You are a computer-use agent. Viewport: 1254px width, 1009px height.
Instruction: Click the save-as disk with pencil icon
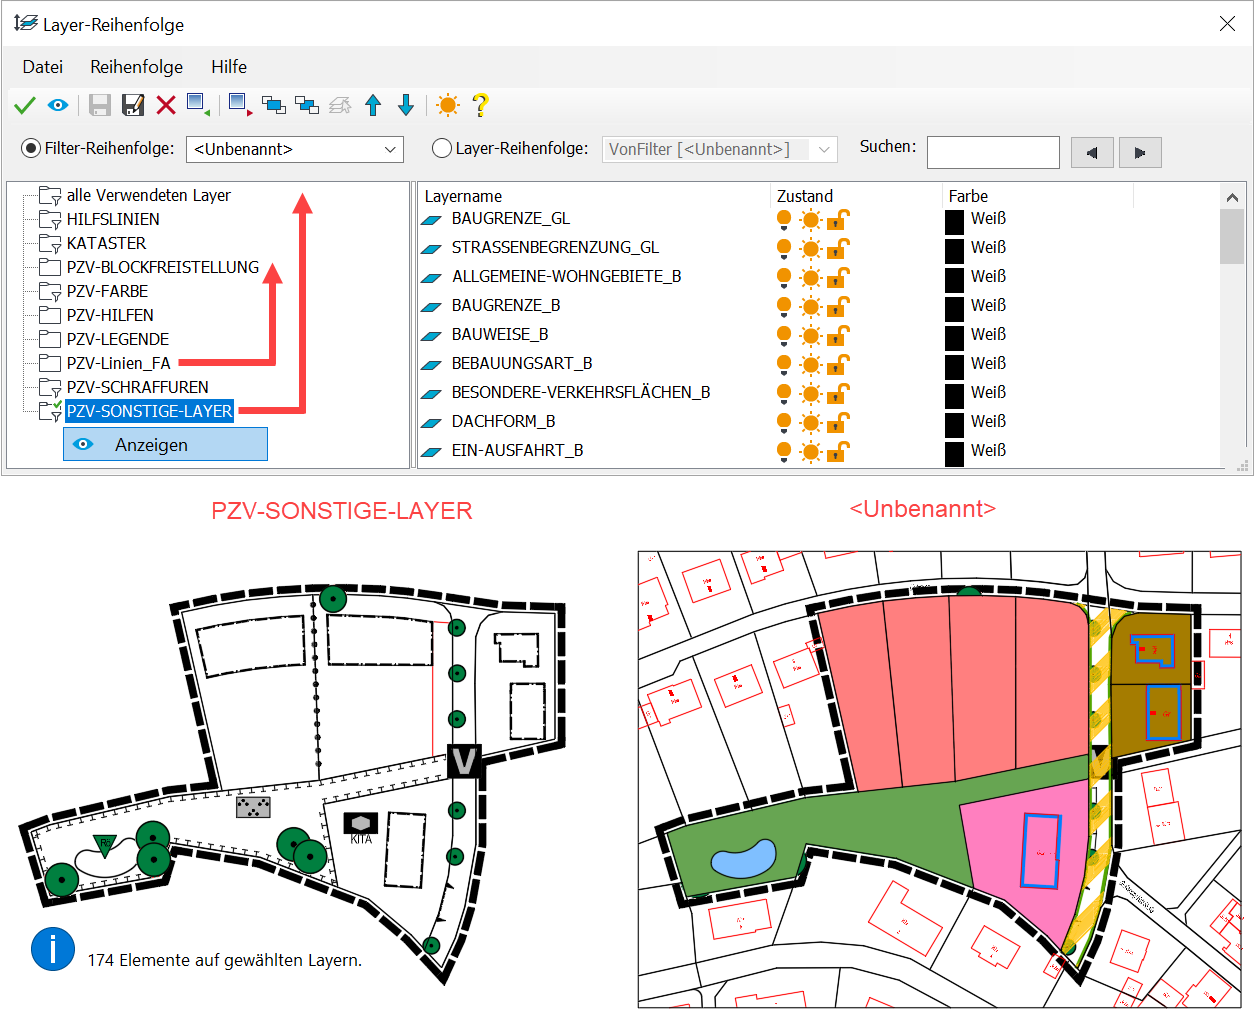[x=132, y=105]
